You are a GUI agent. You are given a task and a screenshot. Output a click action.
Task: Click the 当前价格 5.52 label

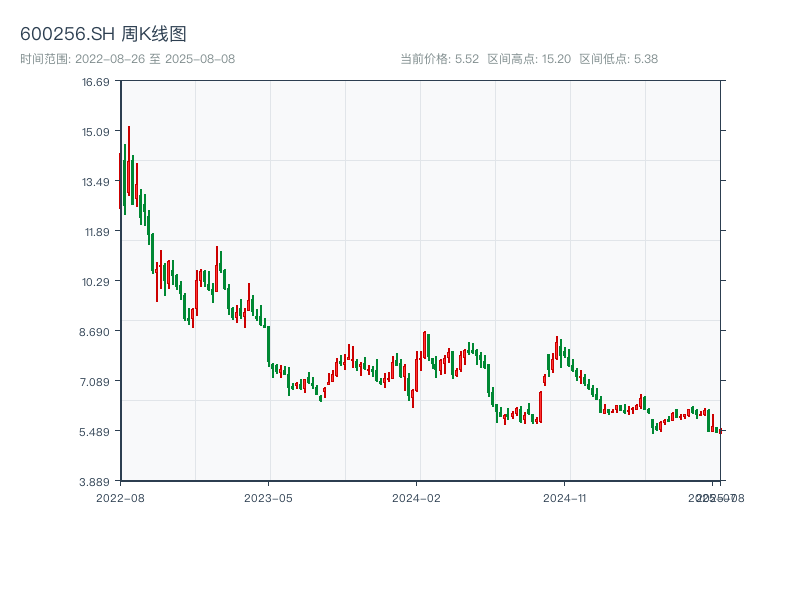(440, 59)
